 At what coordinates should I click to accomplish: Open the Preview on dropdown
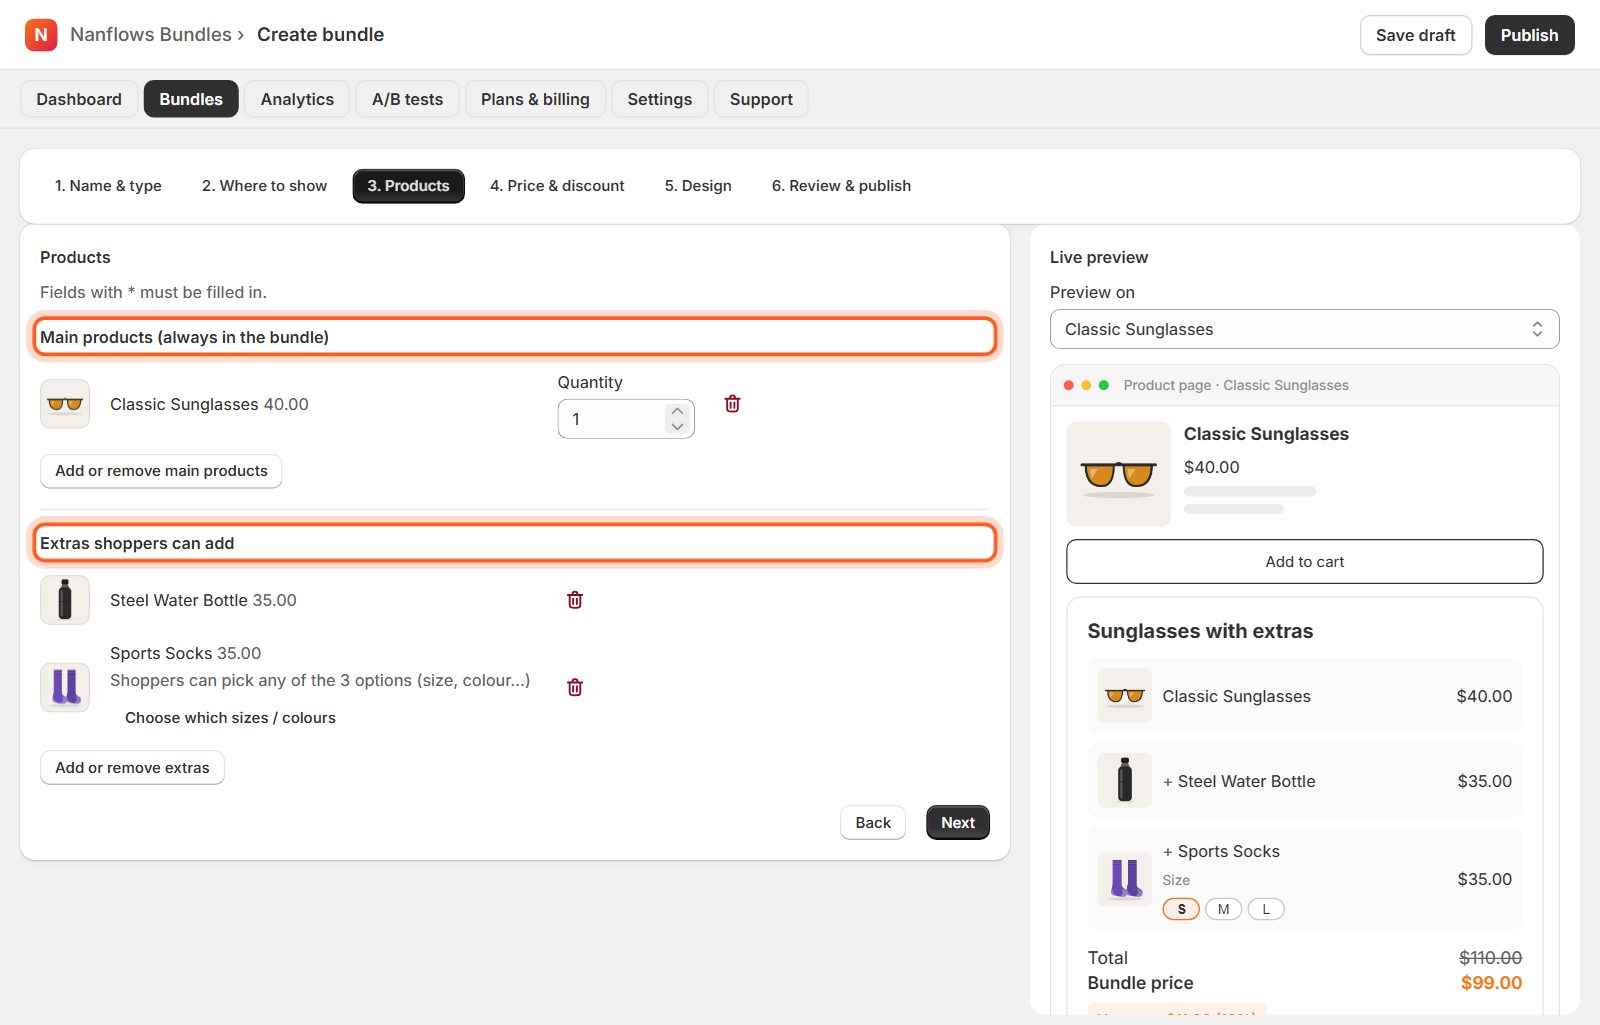pos(1304,329)
